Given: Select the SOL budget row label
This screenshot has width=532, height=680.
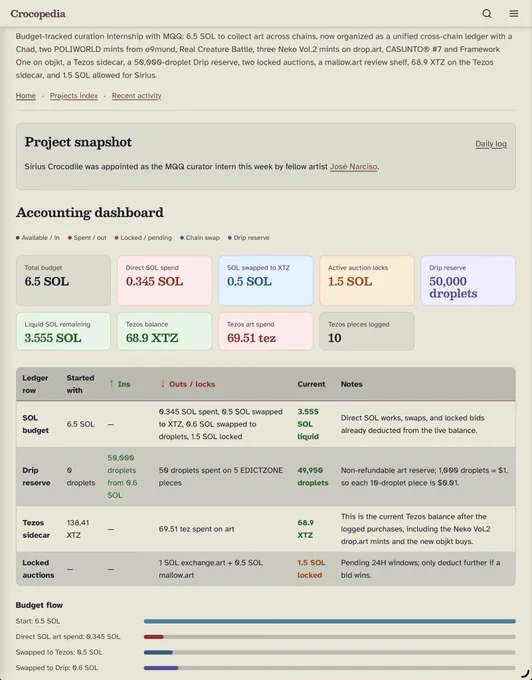Looking at the screenshot, I should pos(35,424).
